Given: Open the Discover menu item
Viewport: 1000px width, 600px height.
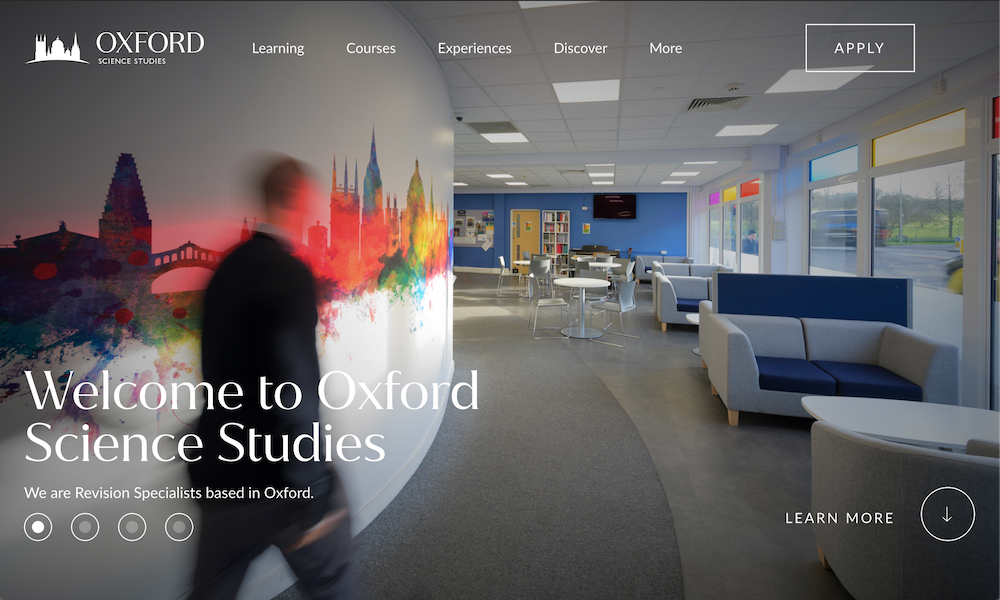Looking at the screenshot, I should 580,48.
